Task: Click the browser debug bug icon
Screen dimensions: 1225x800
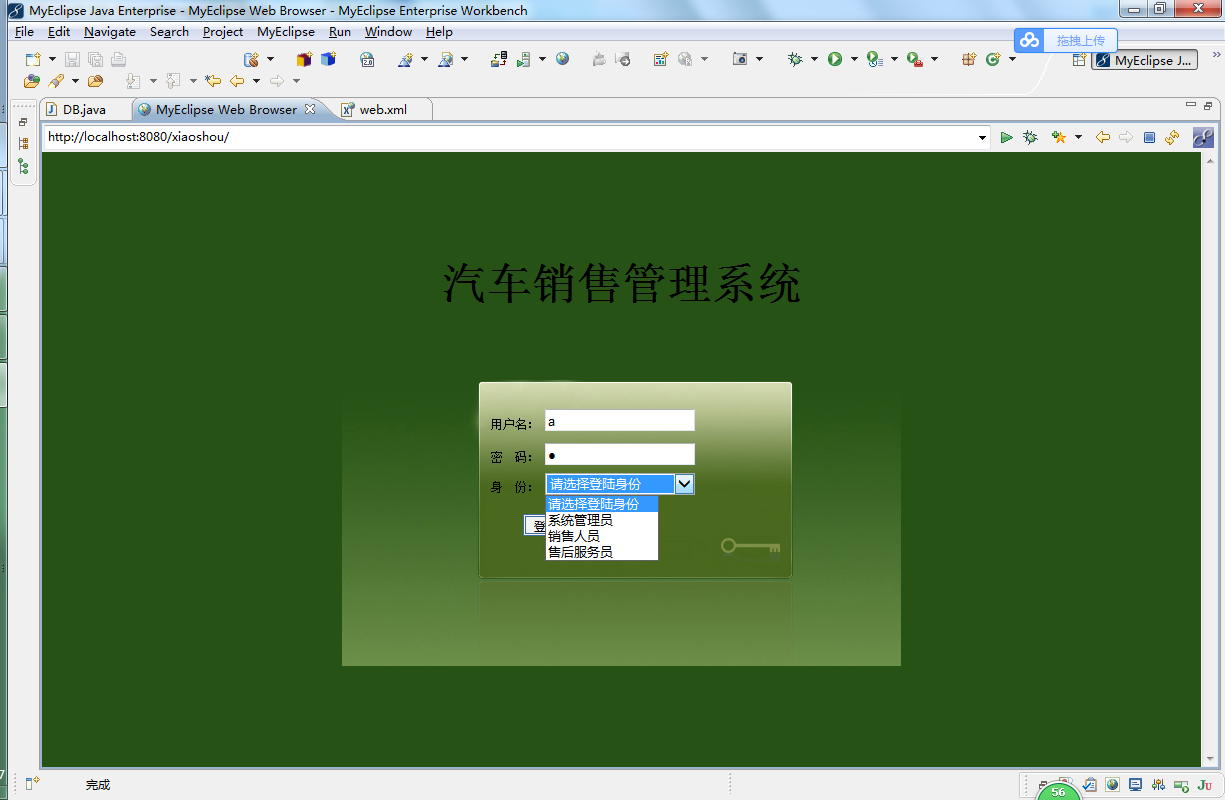Action: pyautogui.click(x=1030, y=137)
